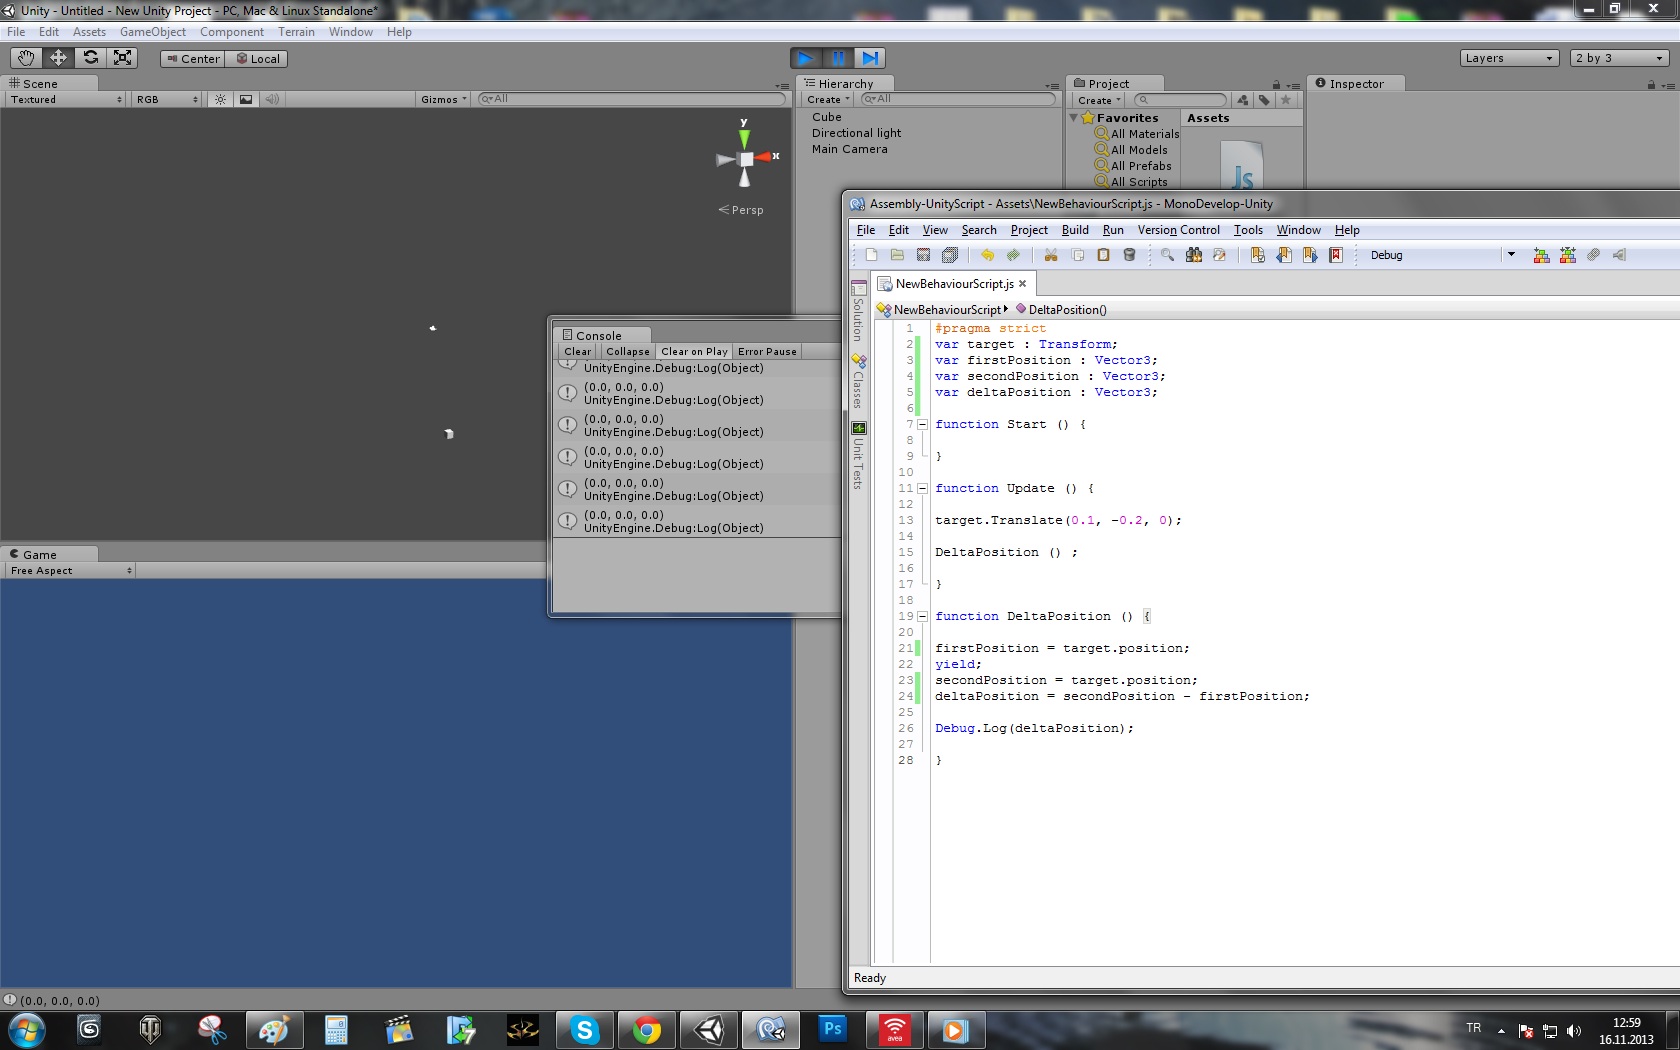1680x1050 pixels.
Task: Collapse the Update function code fold
Action: [x=922, y=488]
